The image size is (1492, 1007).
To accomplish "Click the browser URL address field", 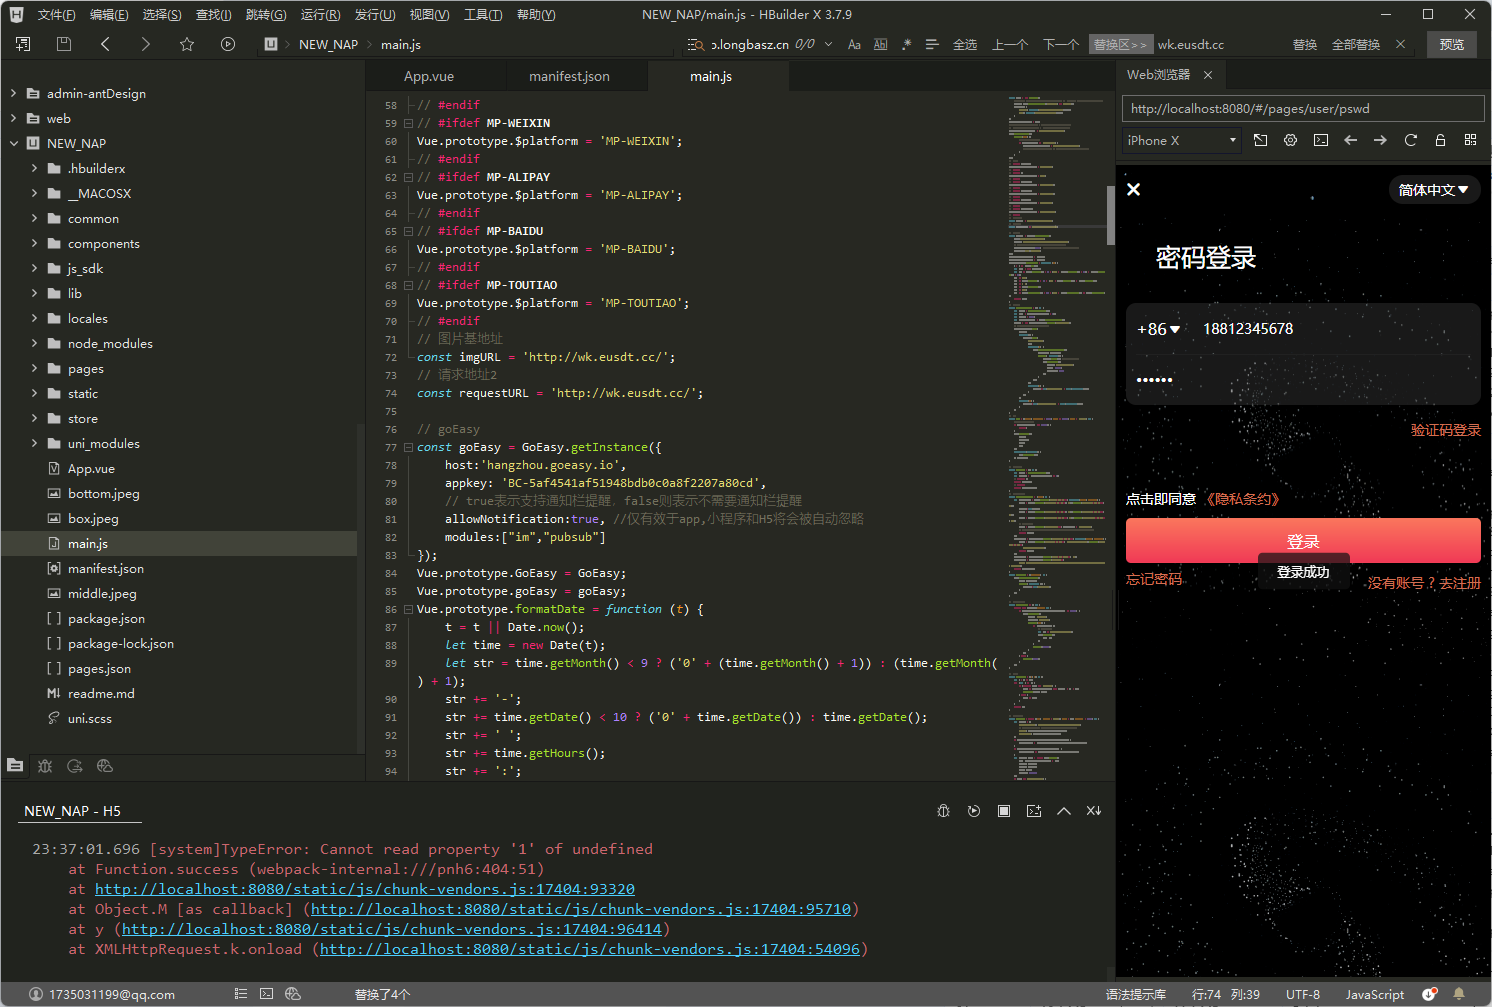I will point(1303,108).
